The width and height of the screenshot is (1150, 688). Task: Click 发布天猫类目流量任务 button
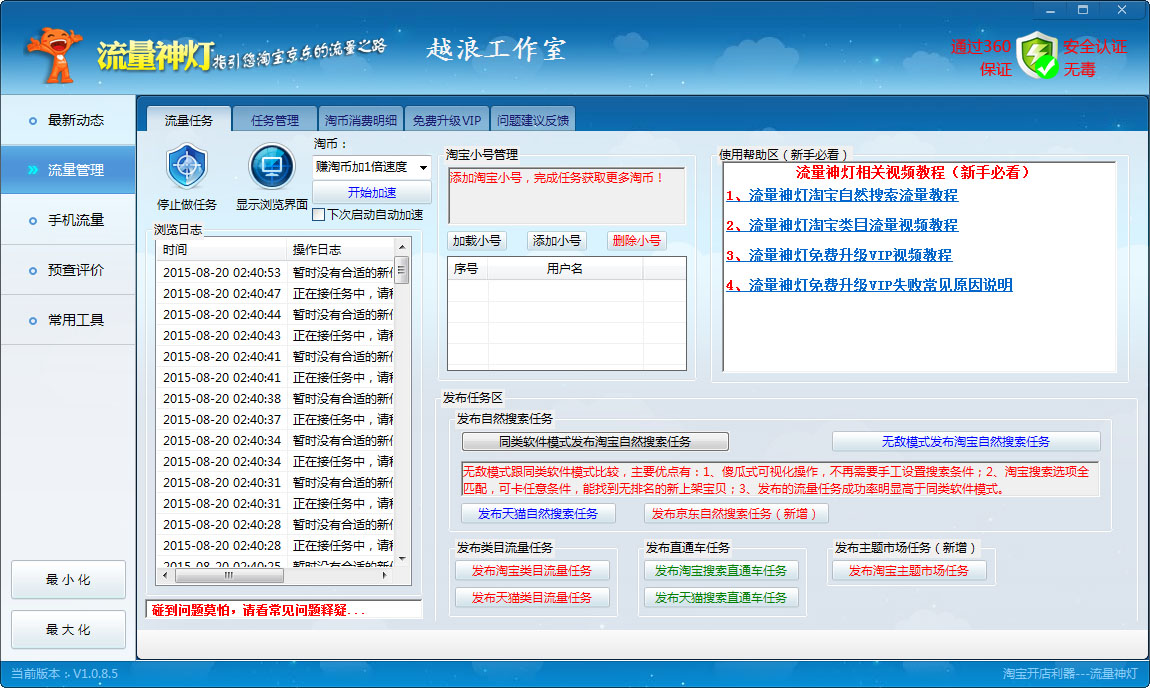(532, 598)
